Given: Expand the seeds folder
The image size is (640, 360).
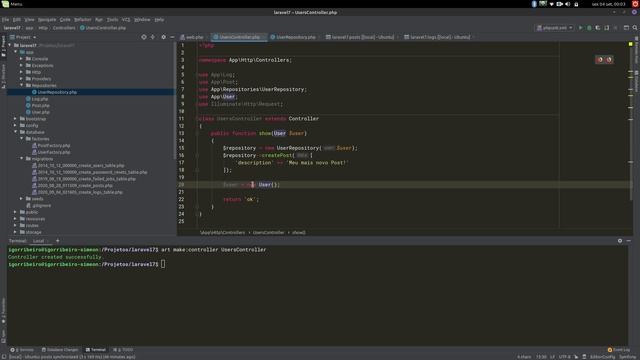Looking at the screenshot, I should click(21, 199).
